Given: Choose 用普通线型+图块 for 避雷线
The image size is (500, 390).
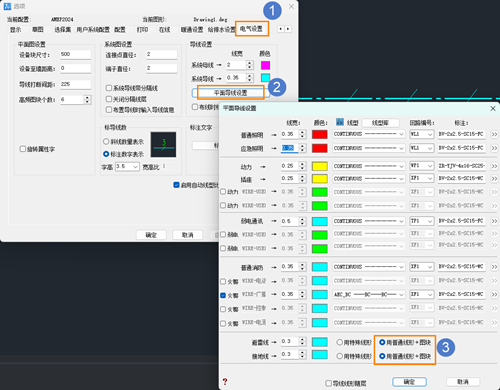Looking at the screenshot, I should [382, 342].
